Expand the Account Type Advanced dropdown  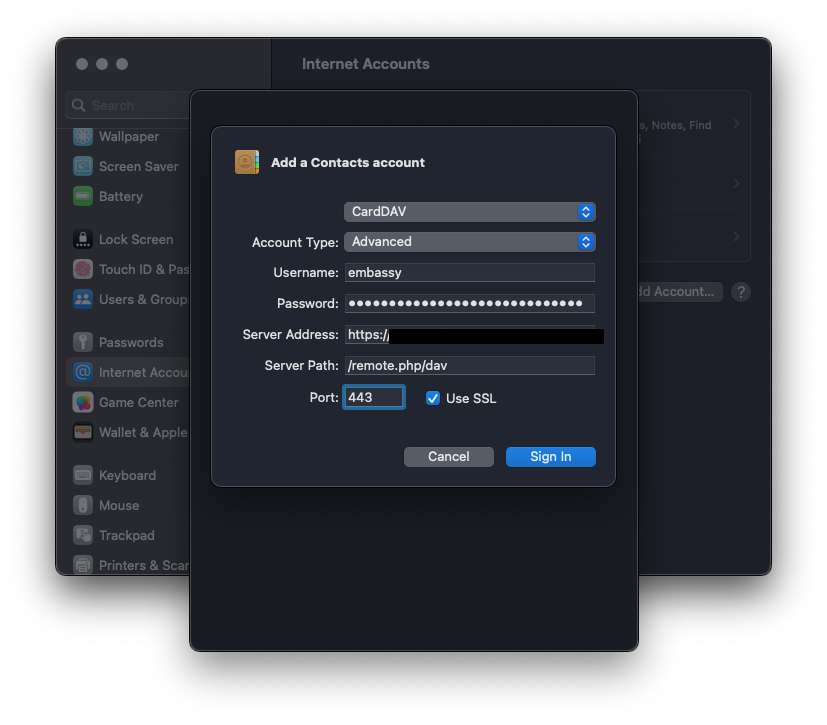(x=469, y=242)
